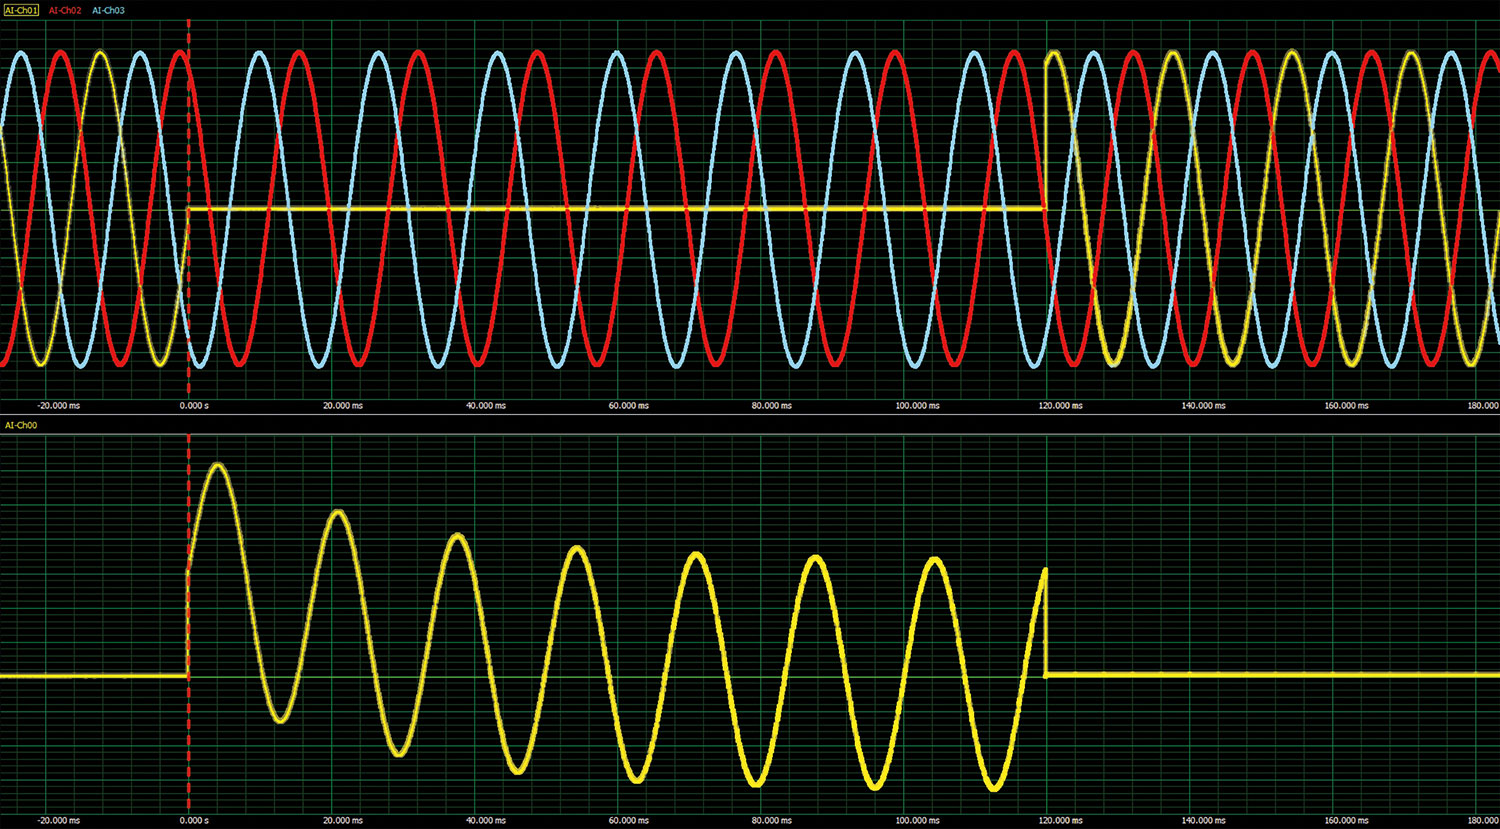Click the 0.000 s label on lower time axis
The height and width of the screenshot is (829, 1500).
[x=194, y=820]
